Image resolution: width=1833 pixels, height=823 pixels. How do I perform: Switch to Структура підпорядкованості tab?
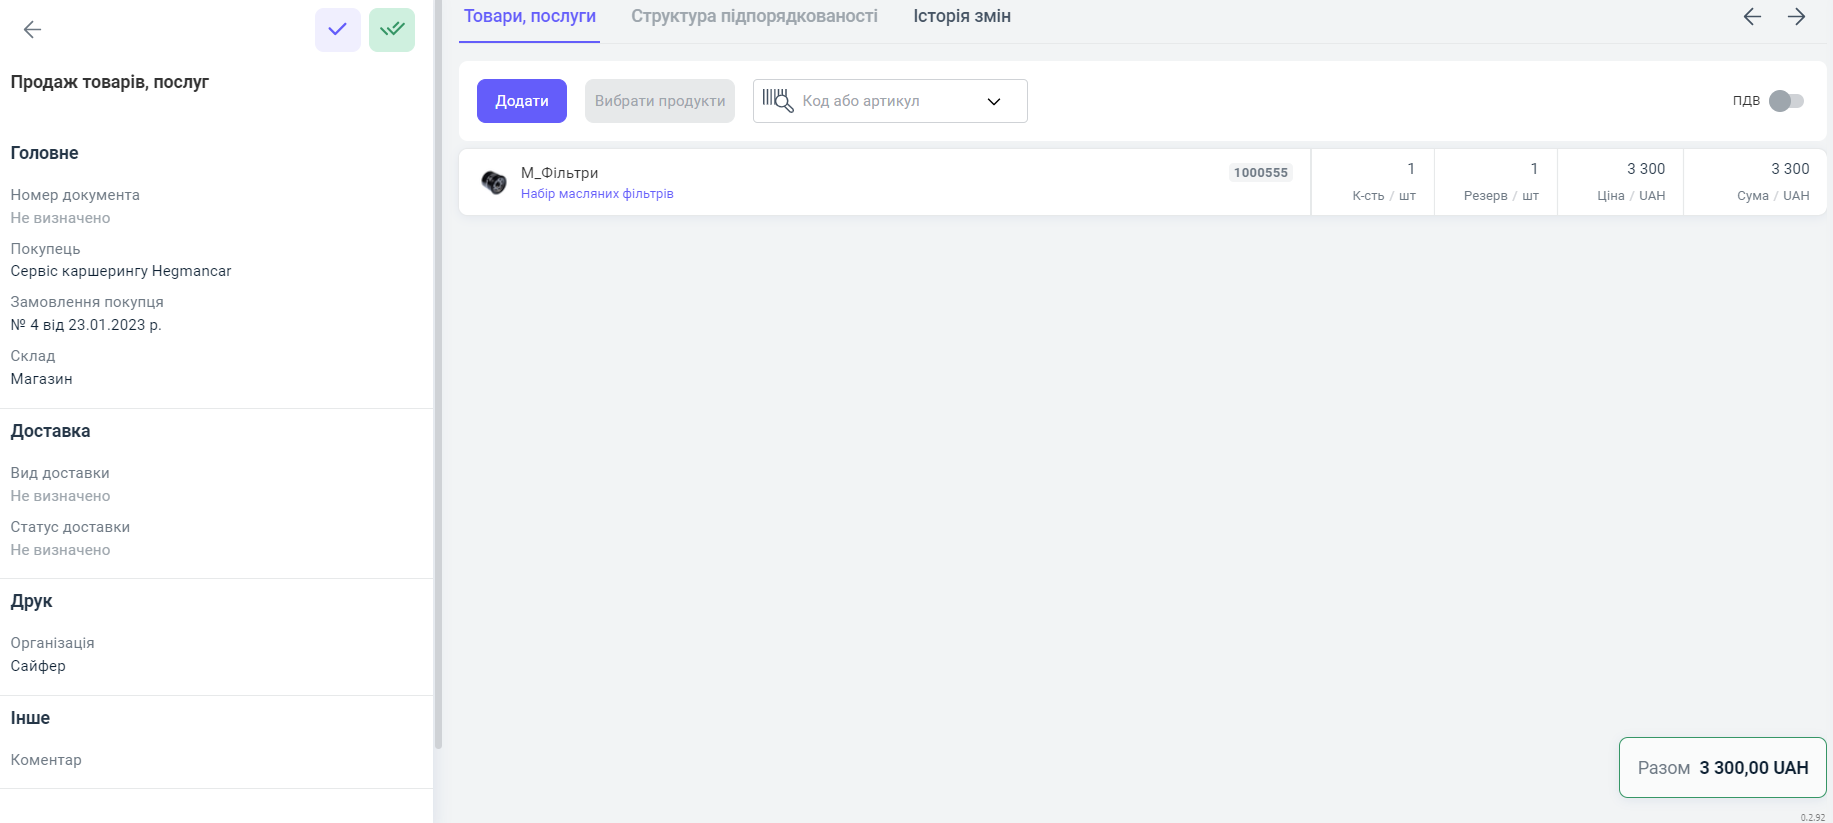pyautogui.click(x=754, y=17)
